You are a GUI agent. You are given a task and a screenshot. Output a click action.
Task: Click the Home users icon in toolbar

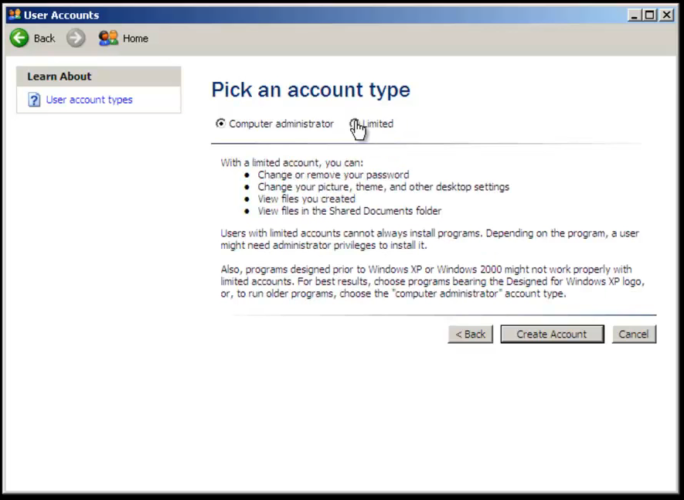108,38
